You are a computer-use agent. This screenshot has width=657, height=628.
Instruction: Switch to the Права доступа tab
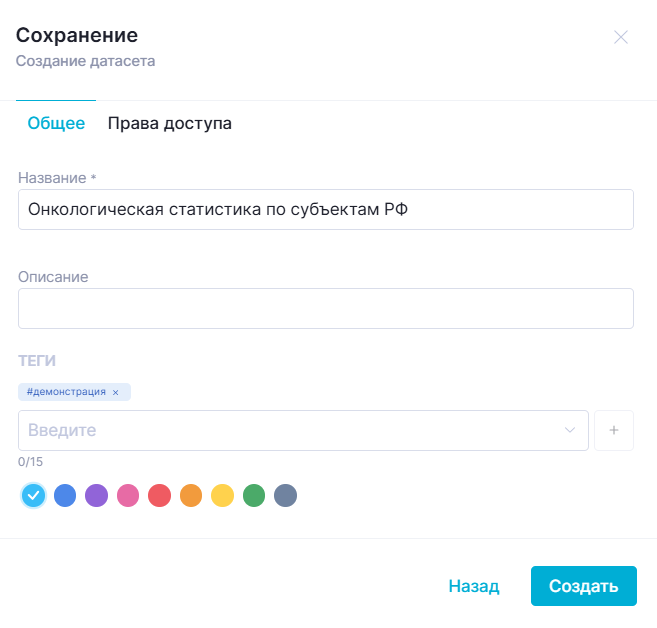point(169,124)
